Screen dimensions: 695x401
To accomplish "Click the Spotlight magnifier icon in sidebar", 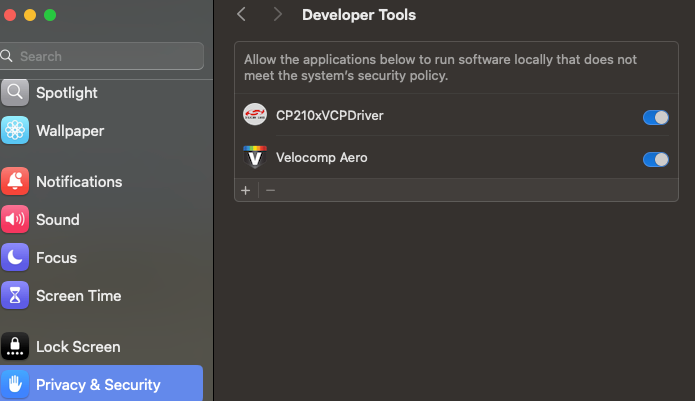I will pyautogui.click(x=15, y=93).
